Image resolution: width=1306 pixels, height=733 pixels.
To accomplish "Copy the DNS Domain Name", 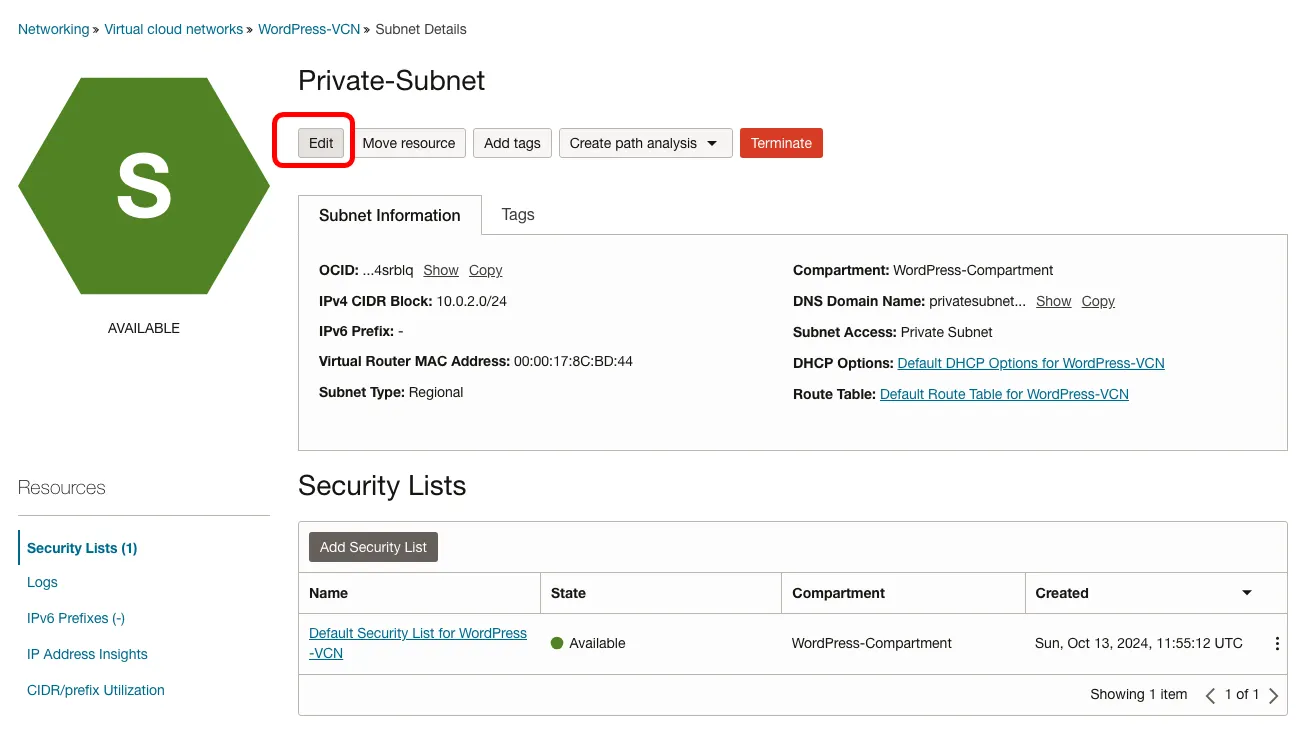I will [1097, 301].
